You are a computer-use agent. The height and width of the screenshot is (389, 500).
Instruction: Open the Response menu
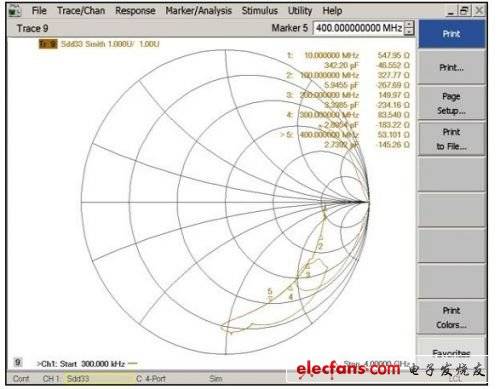[x=135, y=11]
